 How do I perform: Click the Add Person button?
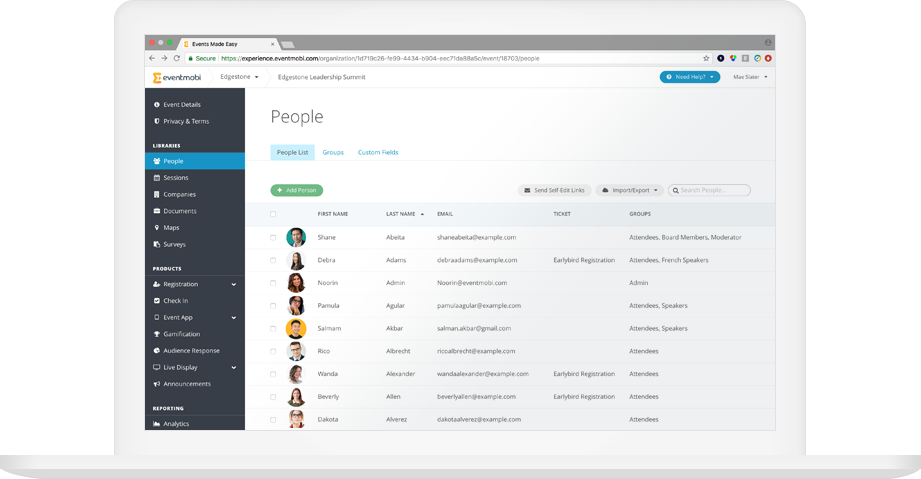coord(297,190)
